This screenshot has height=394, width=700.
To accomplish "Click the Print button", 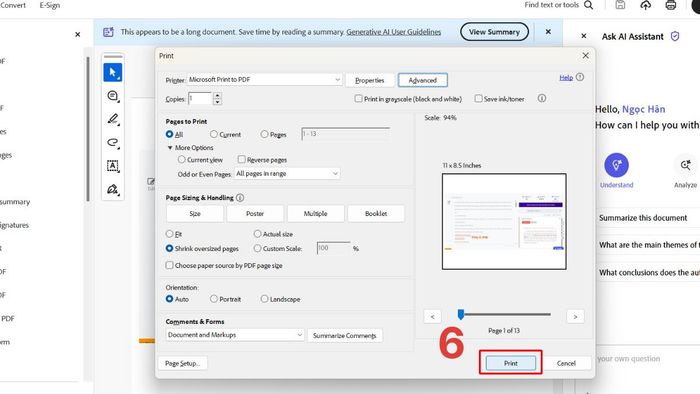I will [511, 363].
